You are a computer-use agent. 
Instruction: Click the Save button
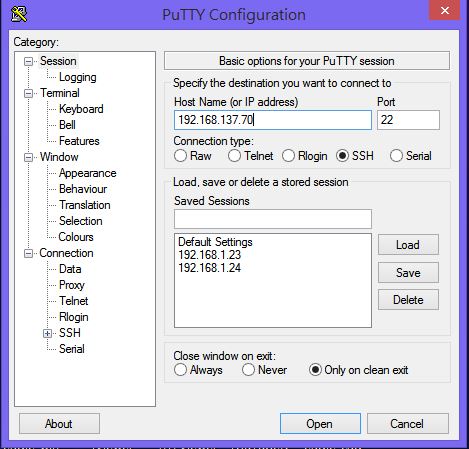pos(408,273)
